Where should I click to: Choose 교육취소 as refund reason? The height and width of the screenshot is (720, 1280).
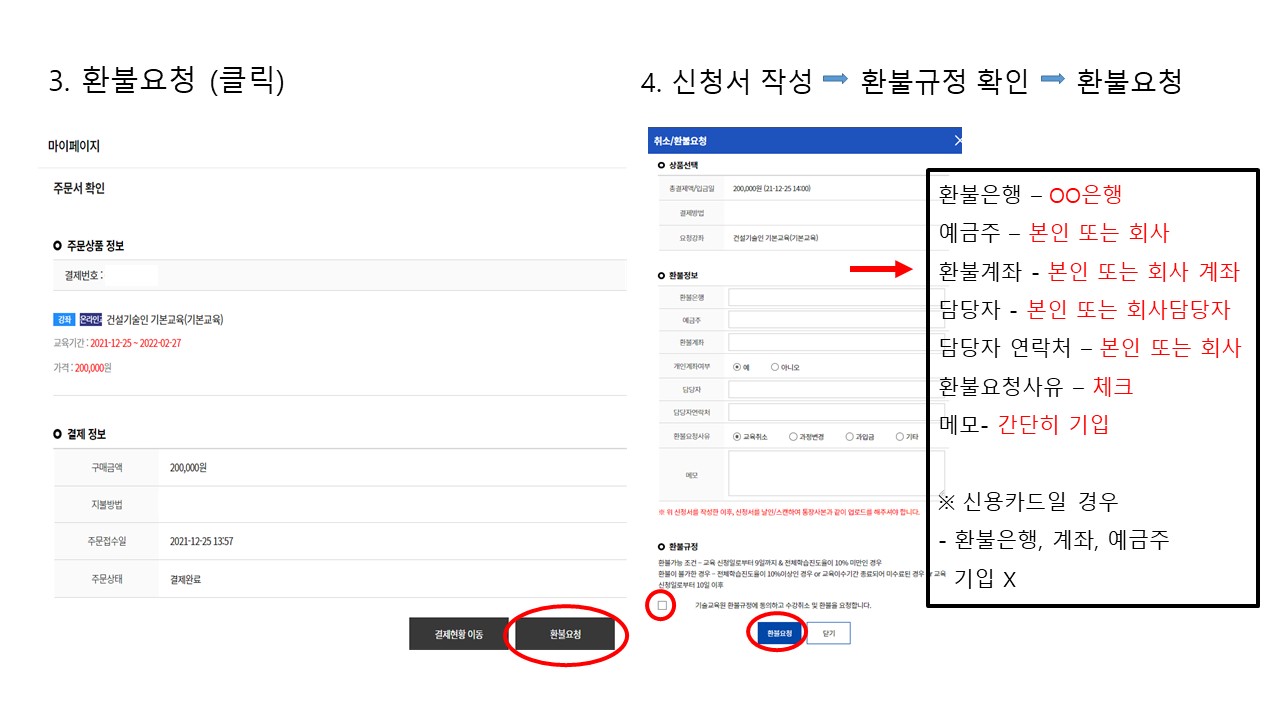tap(737, 436)
